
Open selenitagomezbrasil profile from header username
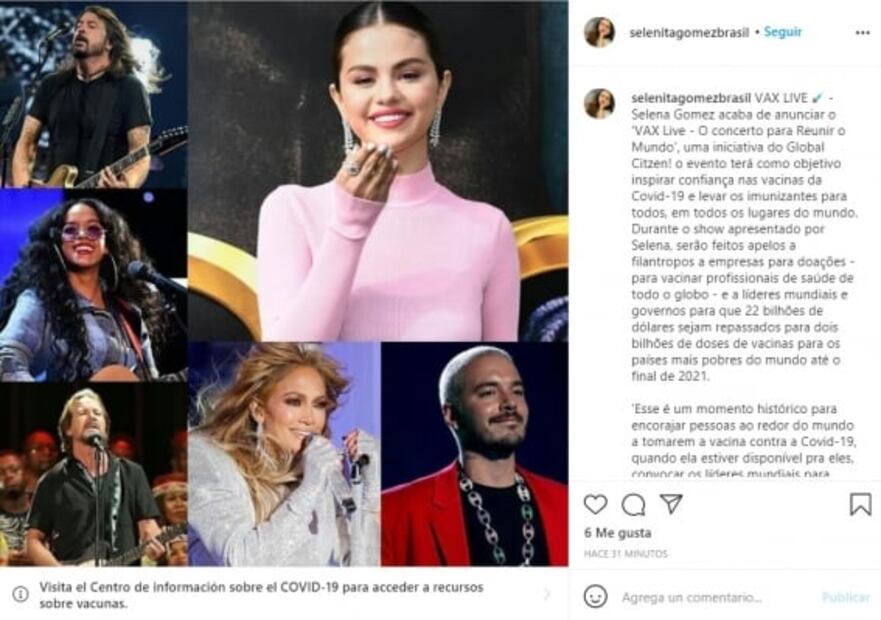tap(689, 33)
